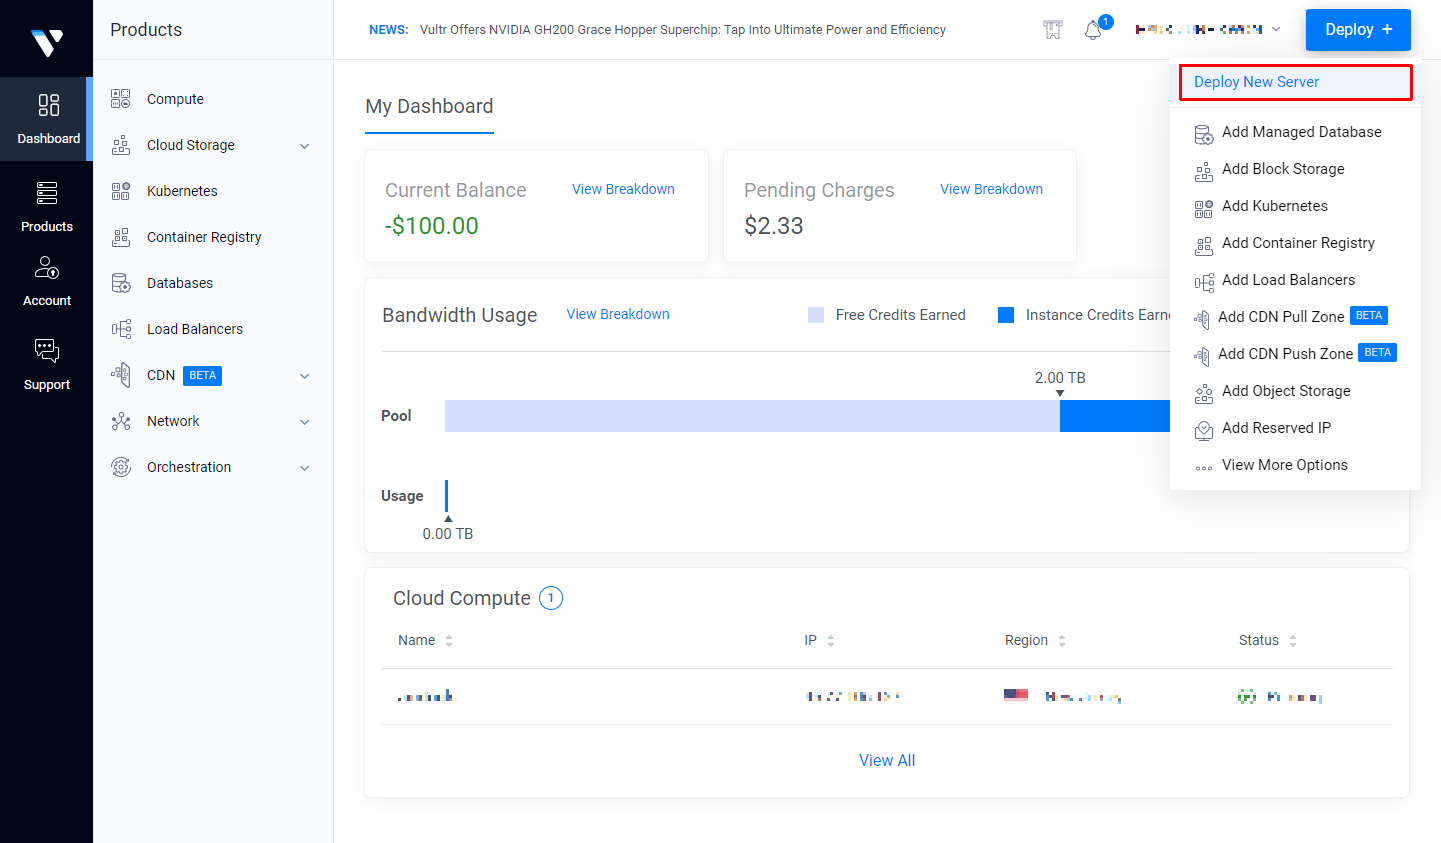Image resolution: width=1441 pixels, height=843 pixels.
Task: Click the Add Block Storage icon
Action: click(1204, 171)
